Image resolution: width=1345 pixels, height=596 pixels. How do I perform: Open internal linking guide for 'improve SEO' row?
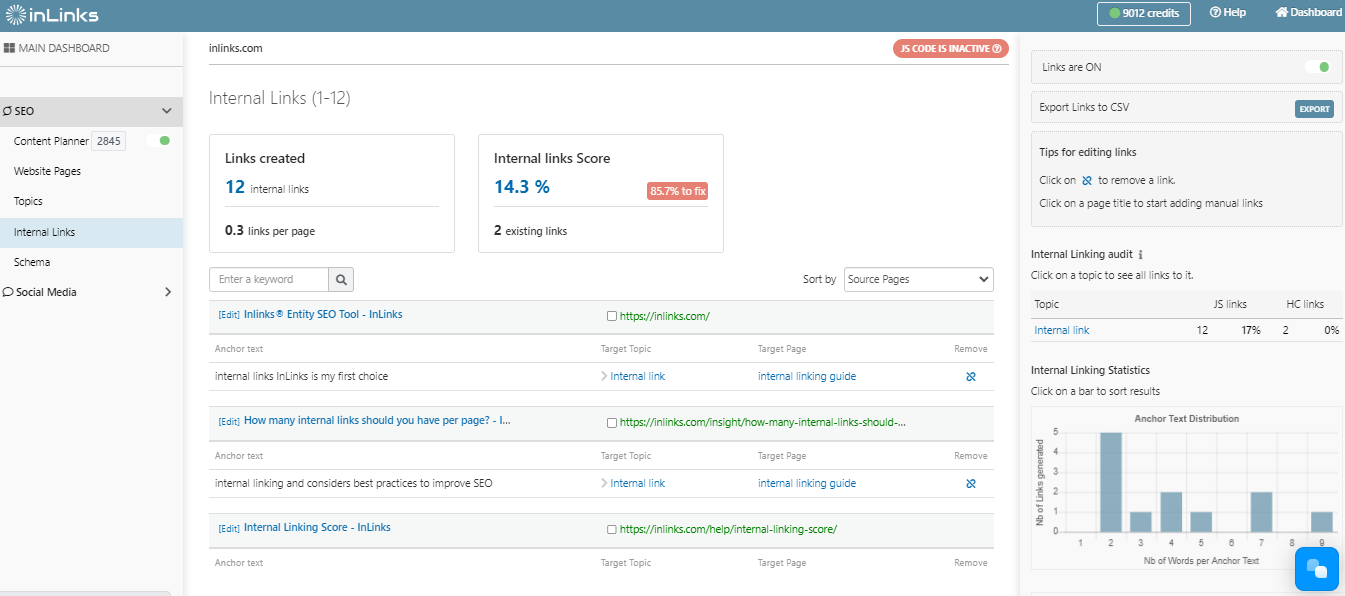807,483
